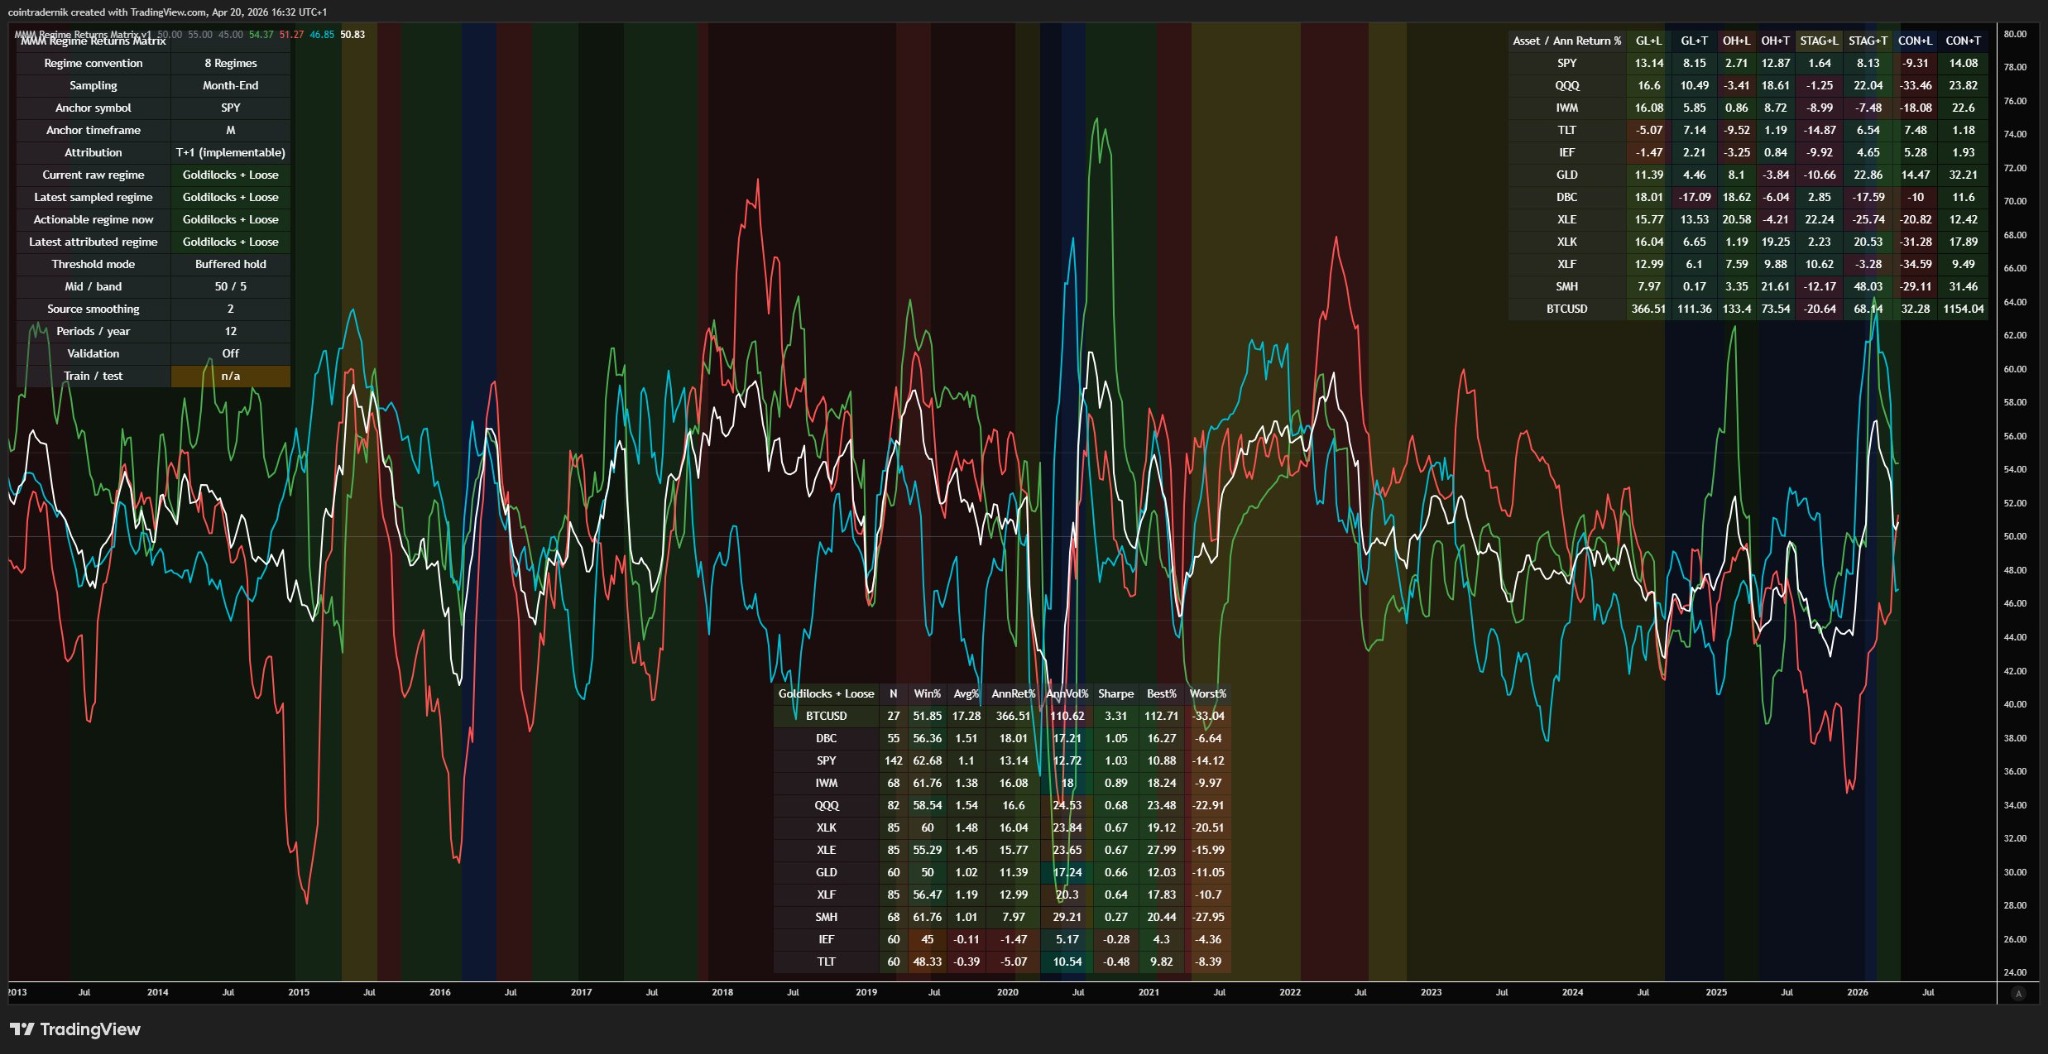Select the GLD row in annual returns matrix
The image size is (2048, 1054).
[1568, 174]
